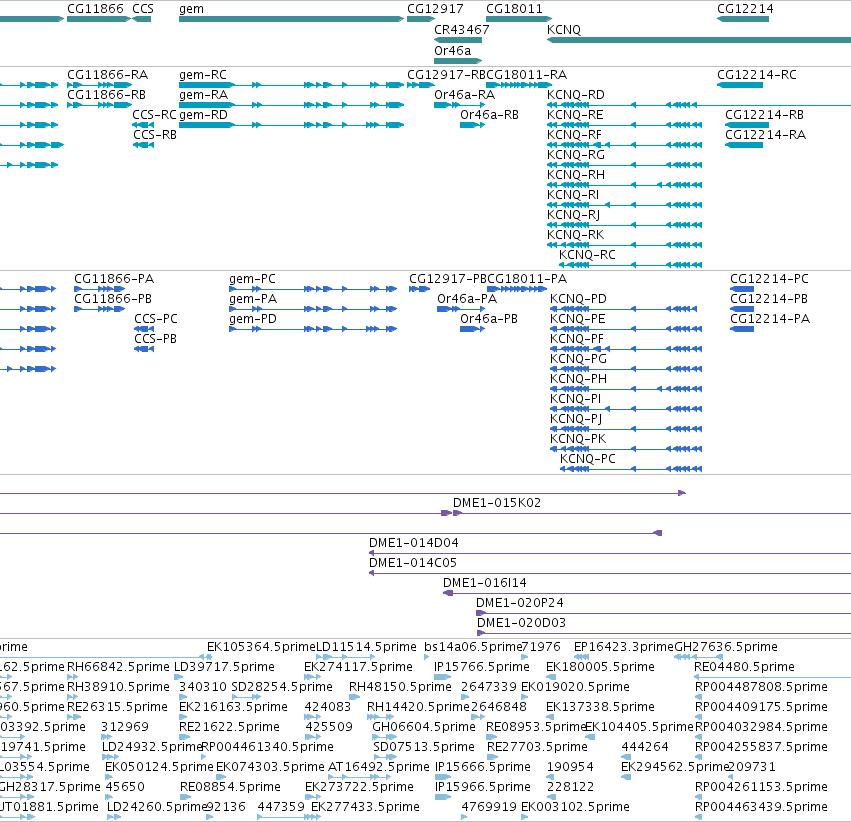
Task: Open the "KCNQ-RC" transcript label
Action: [x=587, y=254]
